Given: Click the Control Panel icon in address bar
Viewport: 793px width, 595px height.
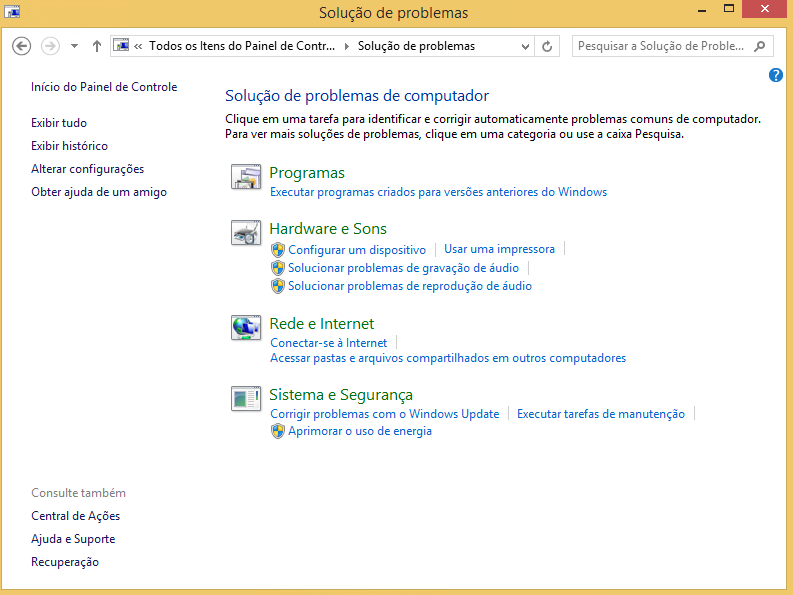Looking at the screenshot, I should [121, 46].
